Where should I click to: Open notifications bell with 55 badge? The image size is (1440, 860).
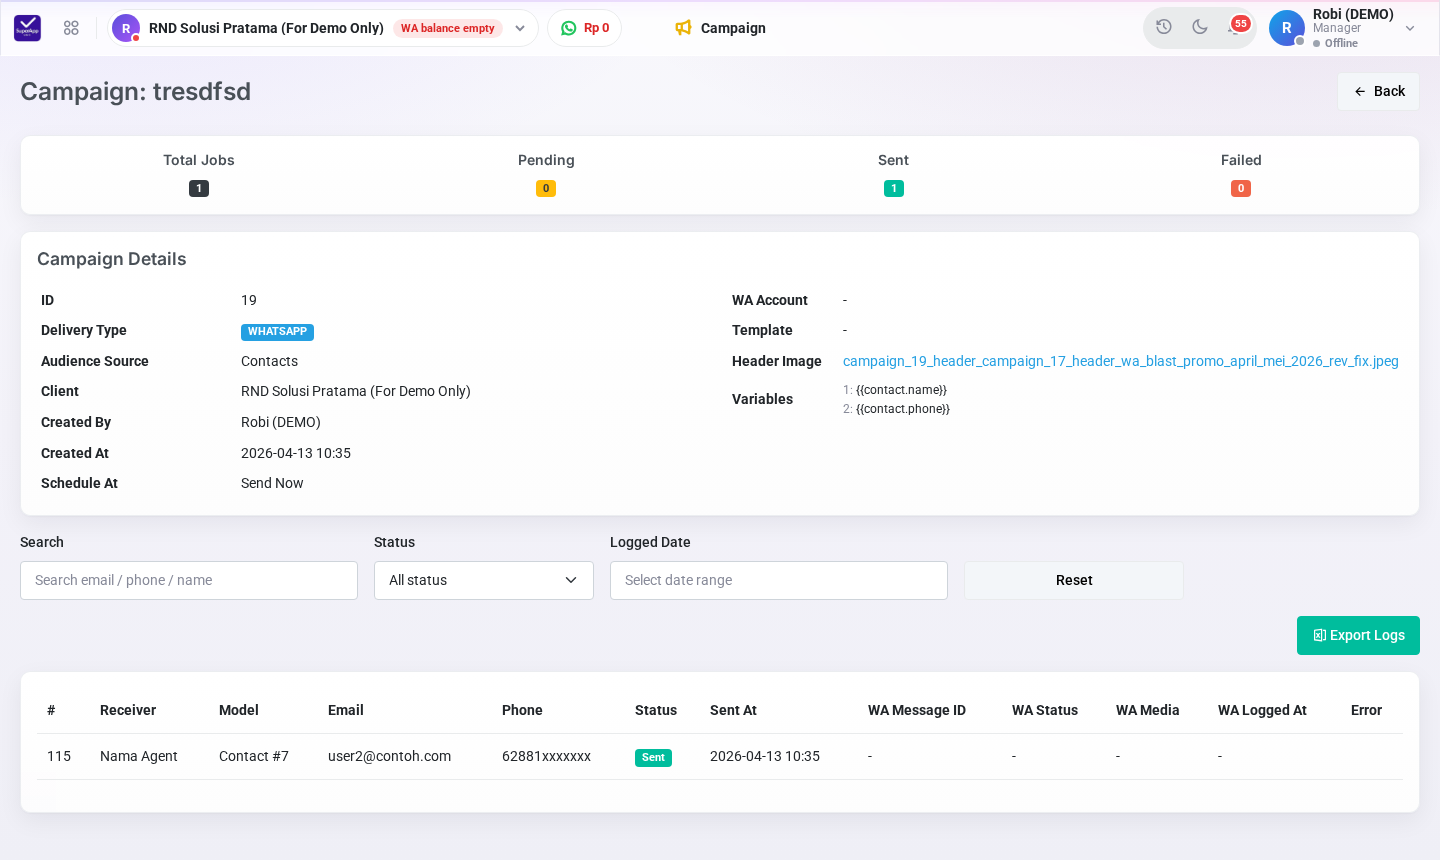(x=1237, y=26)
